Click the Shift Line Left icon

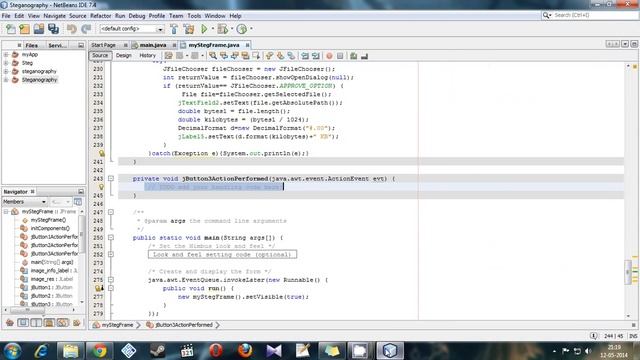(305, 56)
